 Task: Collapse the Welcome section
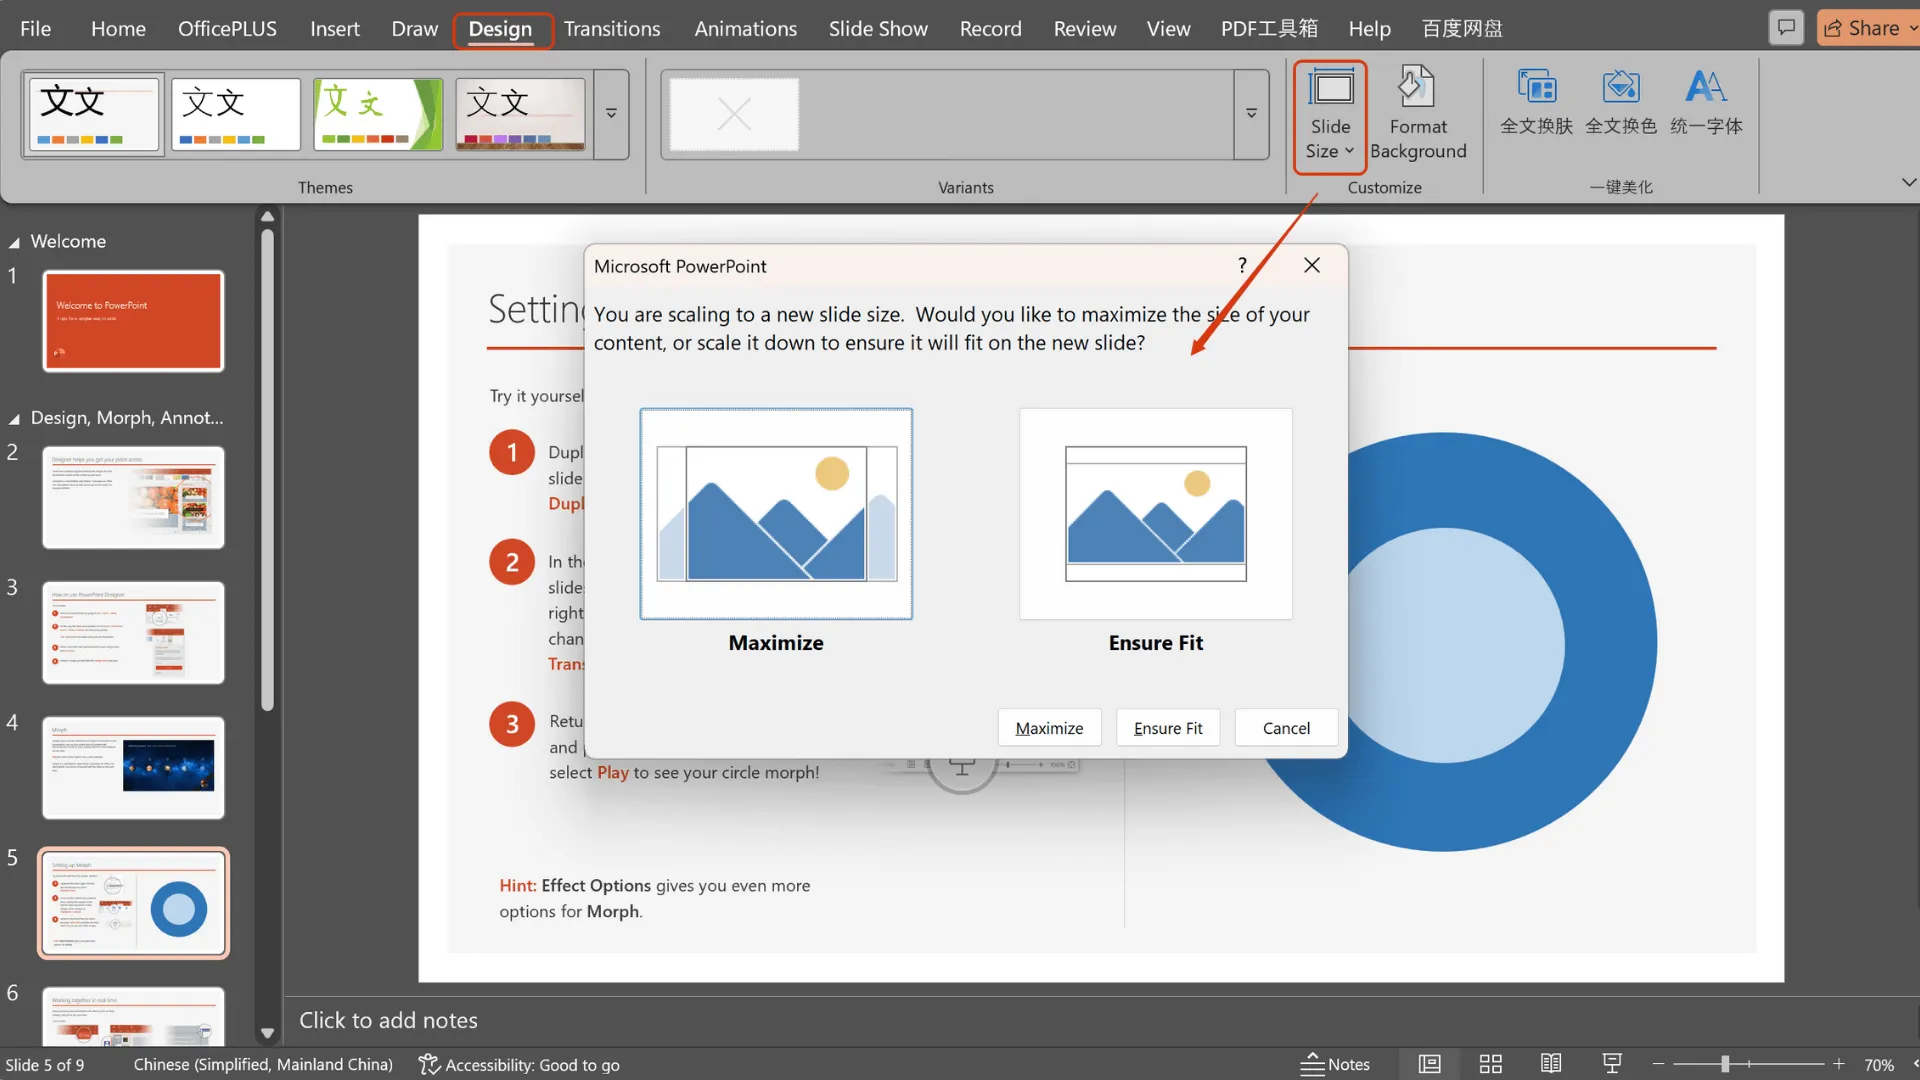[14, 242]
